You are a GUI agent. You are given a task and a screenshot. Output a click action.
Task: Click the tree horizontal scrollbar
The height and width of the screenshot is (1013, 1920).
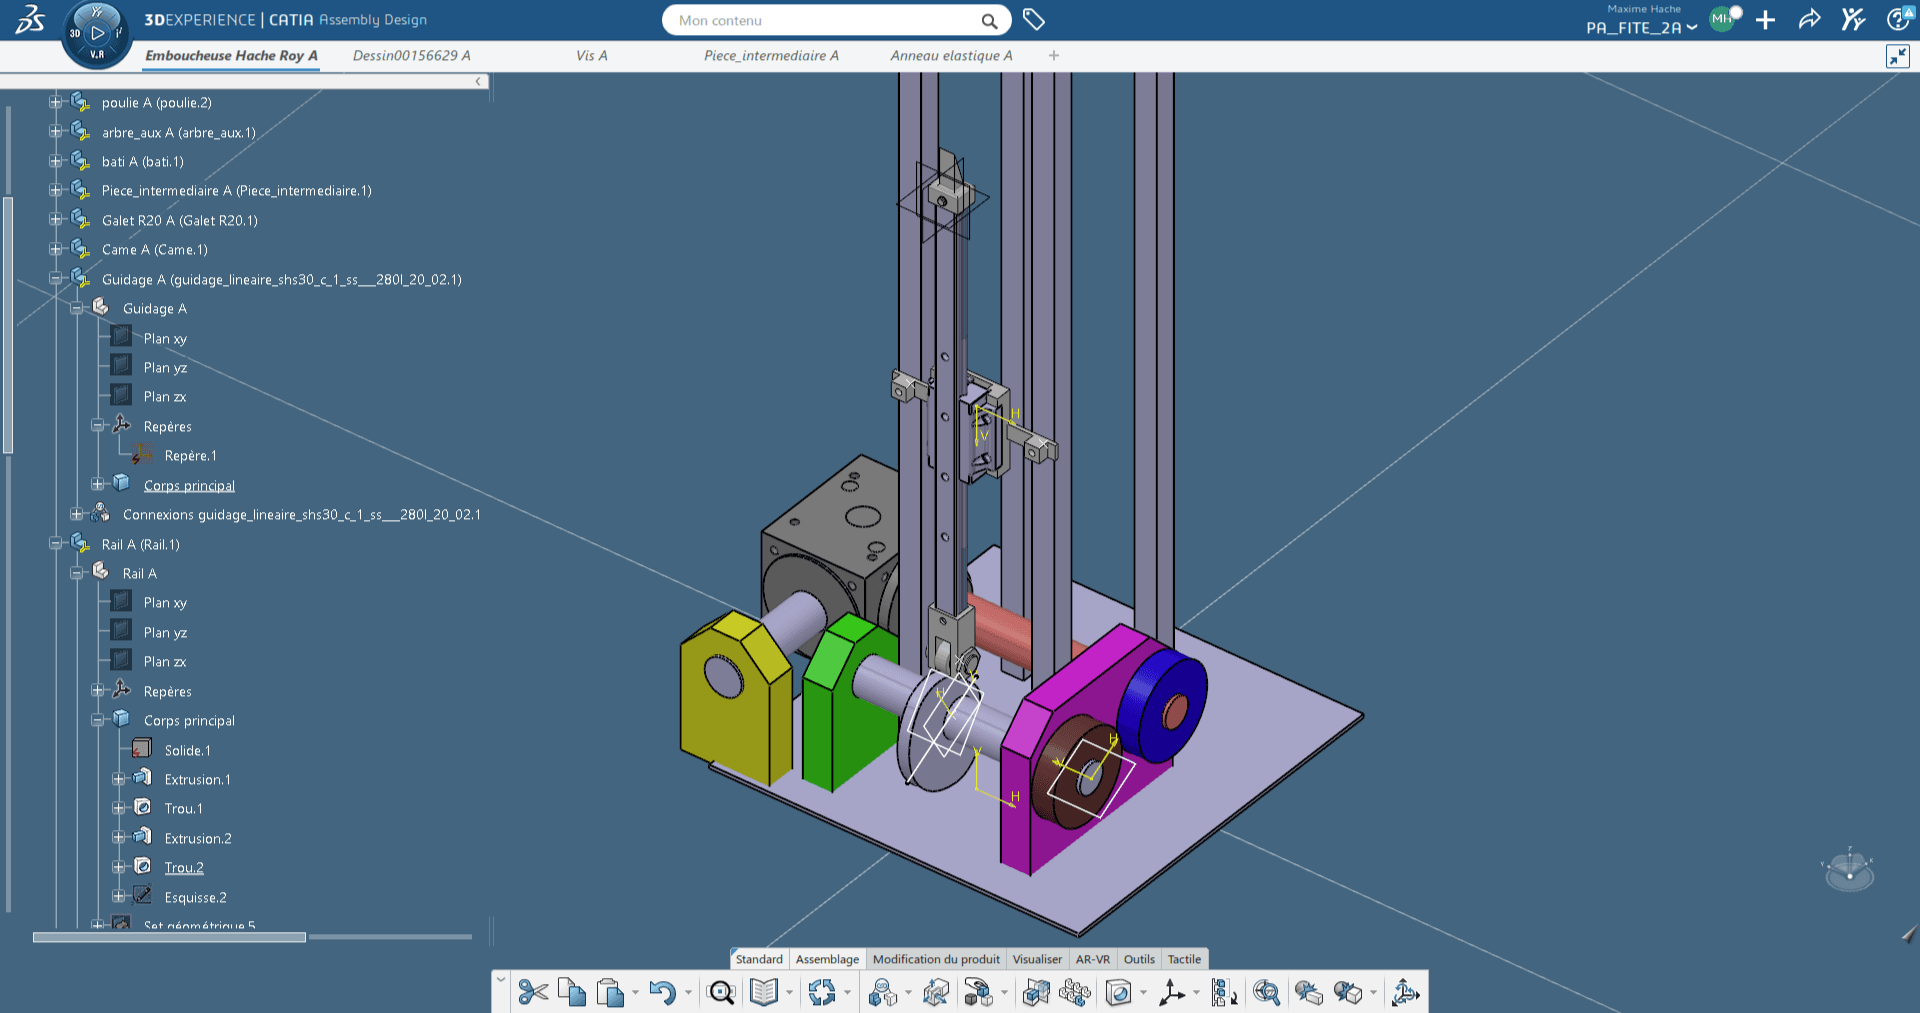(169, 937)
